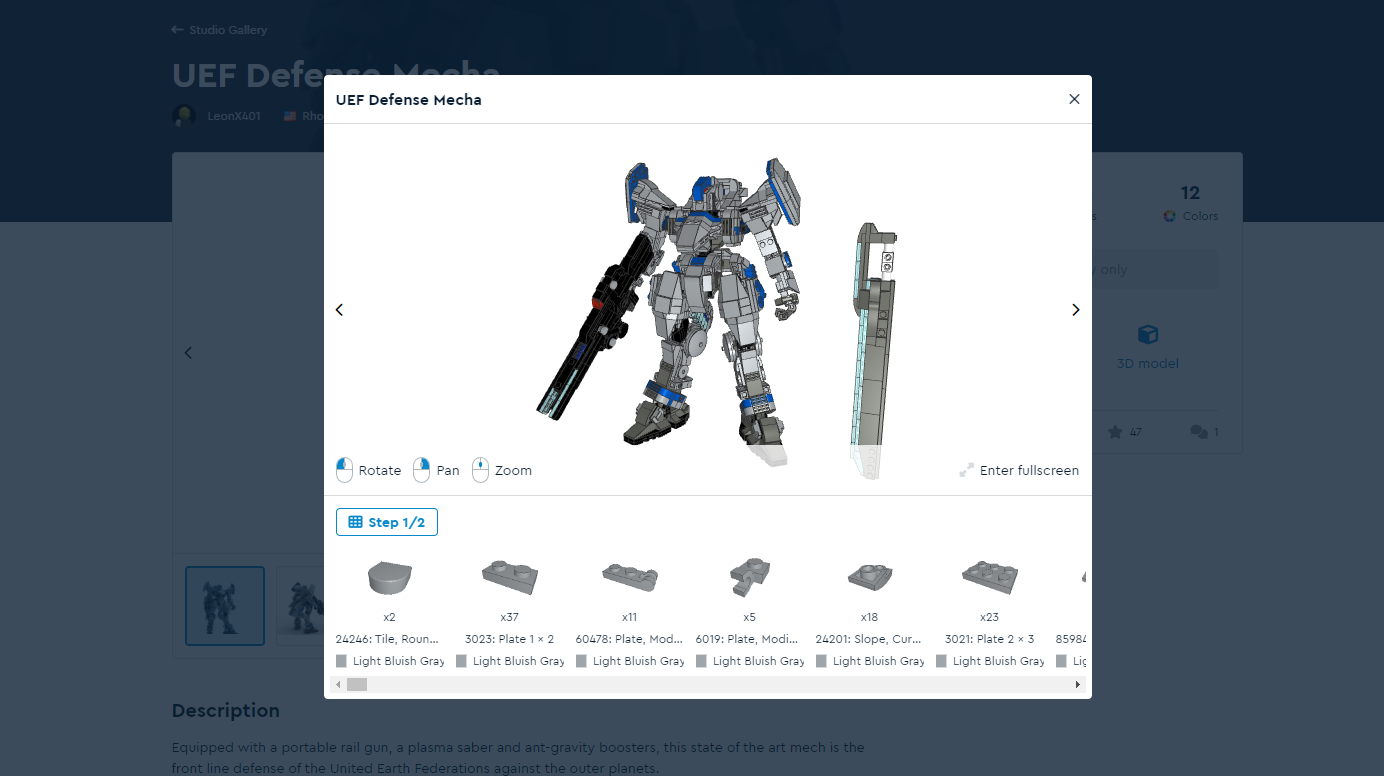Close the UEF Defense Mecha dialog
Viewport: 1384px width, 776px height.
1074,99
